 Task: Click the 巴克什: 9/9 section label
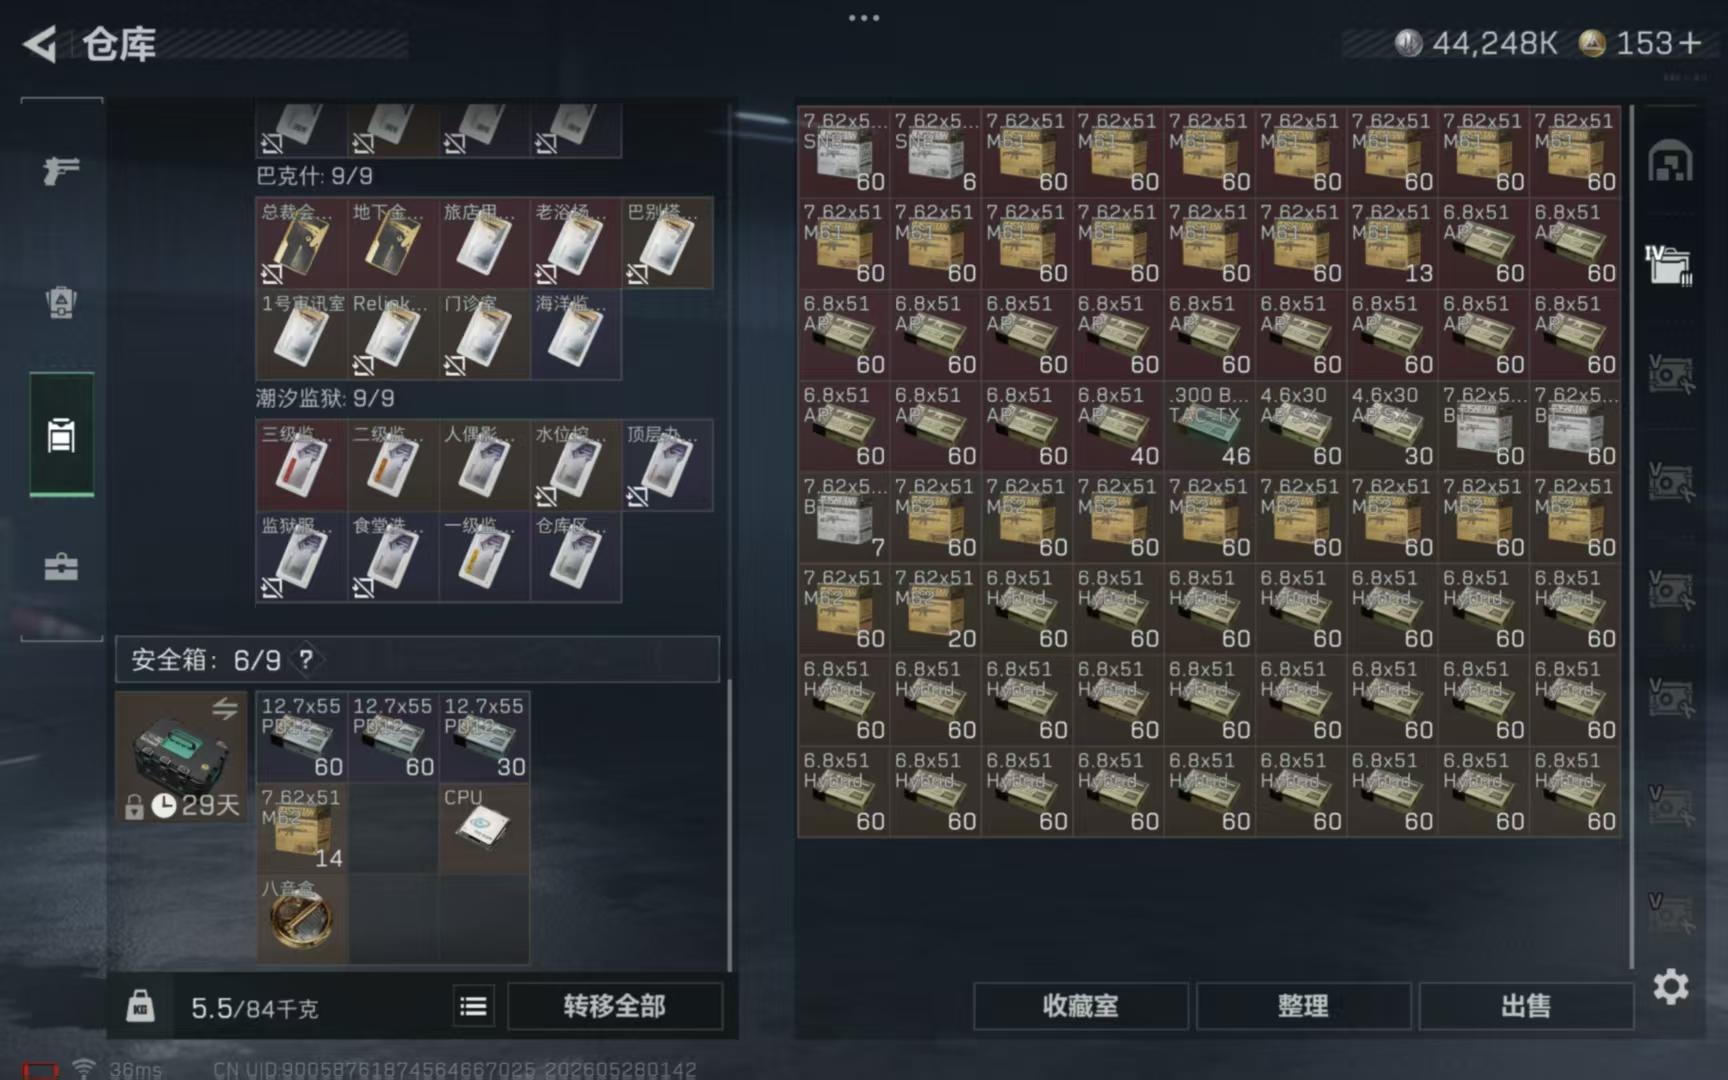point(314,176)
